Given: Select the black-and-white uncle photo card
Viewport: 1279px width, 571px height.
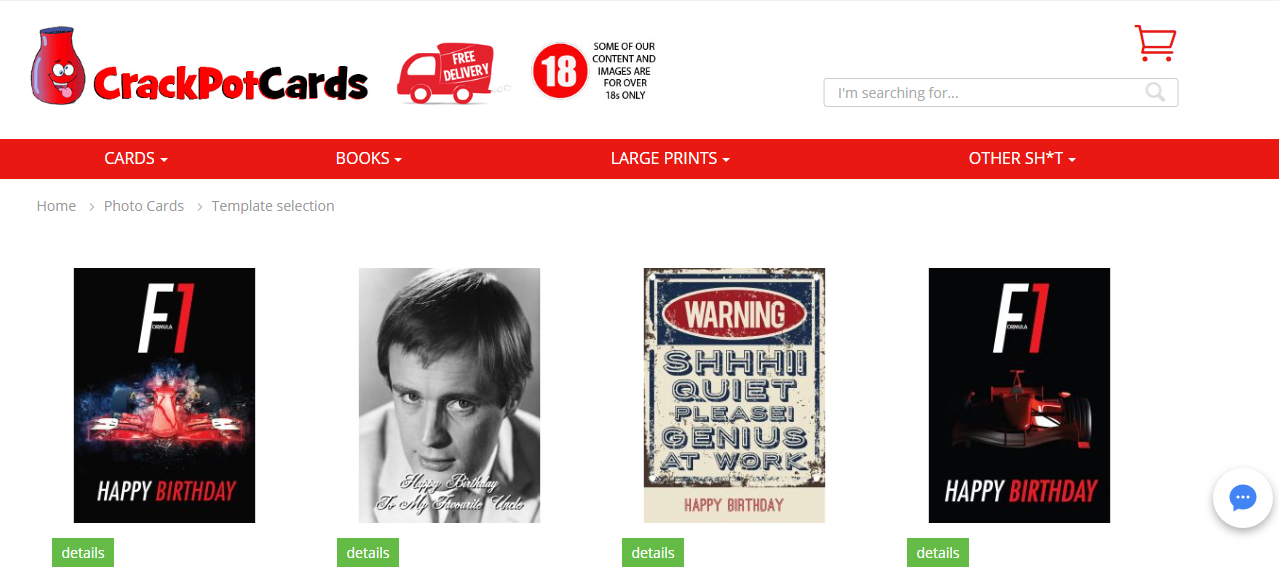Looking at the screenshot, I should click(449, 395).
